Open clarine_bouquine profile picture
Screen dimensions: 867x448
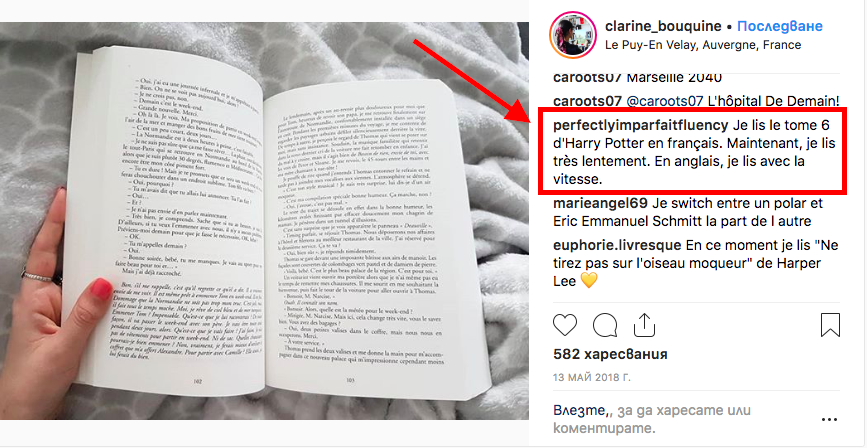point(573,34)
